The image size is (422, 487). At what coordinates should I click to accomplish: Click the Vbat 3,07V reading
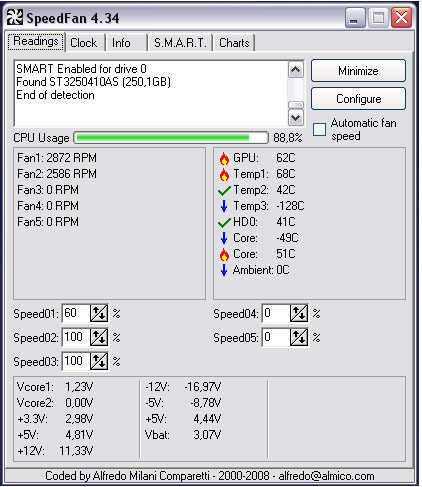183,435
